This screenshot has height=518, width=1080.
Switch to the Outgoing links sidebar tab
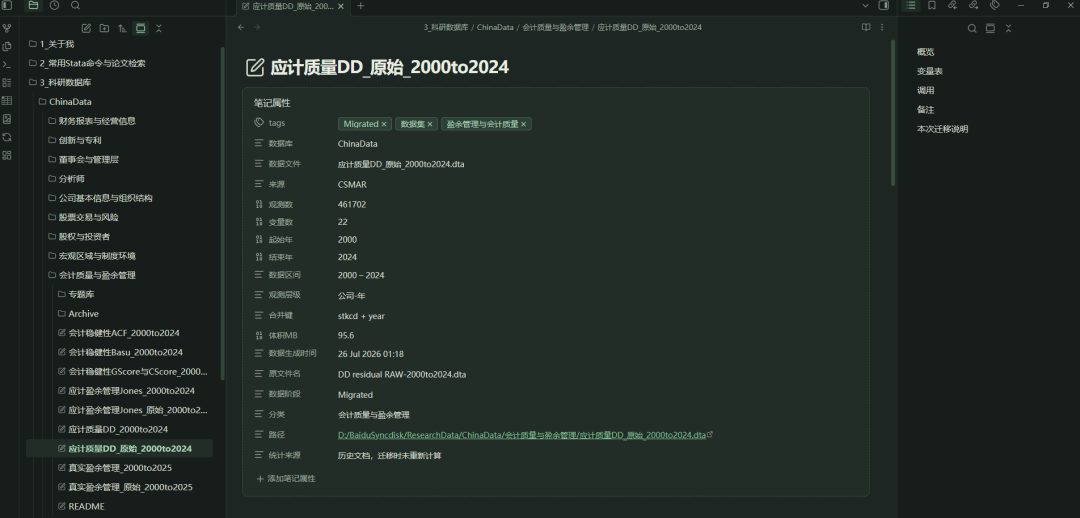click(974, 6)
